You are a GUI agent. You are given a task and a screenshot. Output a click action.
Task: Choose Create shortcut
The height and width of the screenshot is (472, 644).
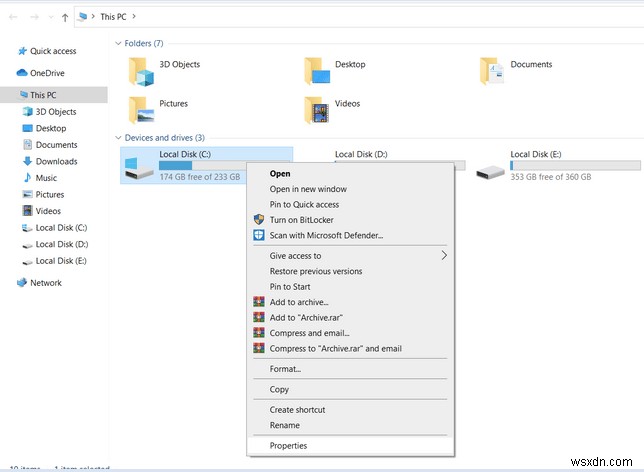350,410
